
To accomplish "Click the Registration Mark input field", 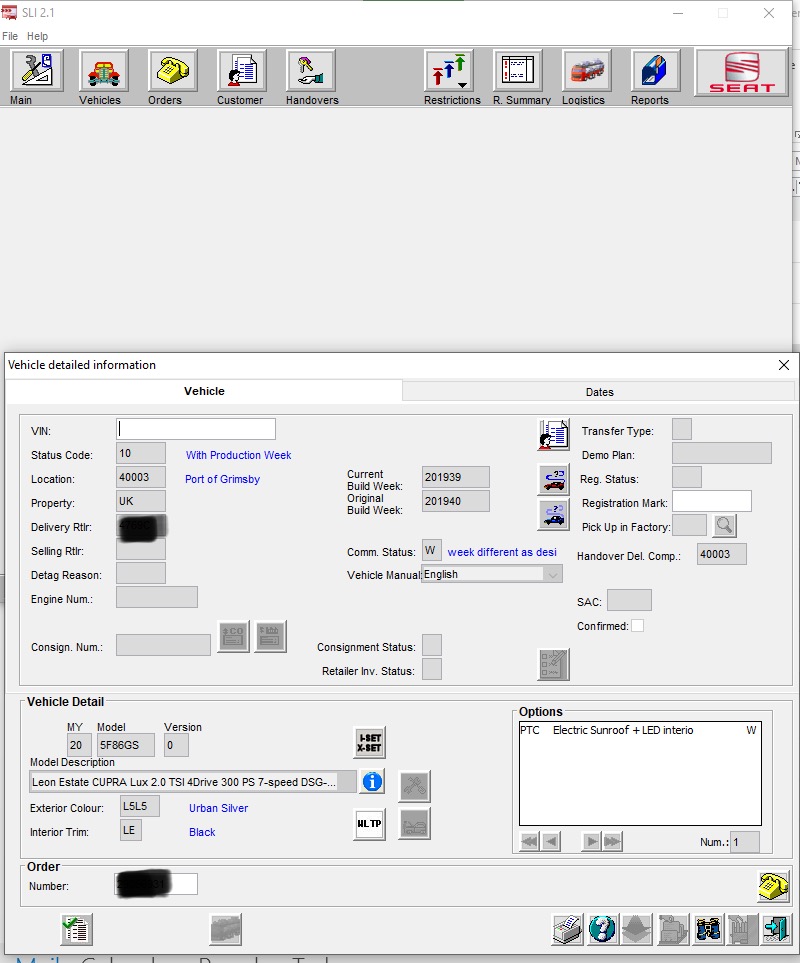I will [x=712, y=501].
